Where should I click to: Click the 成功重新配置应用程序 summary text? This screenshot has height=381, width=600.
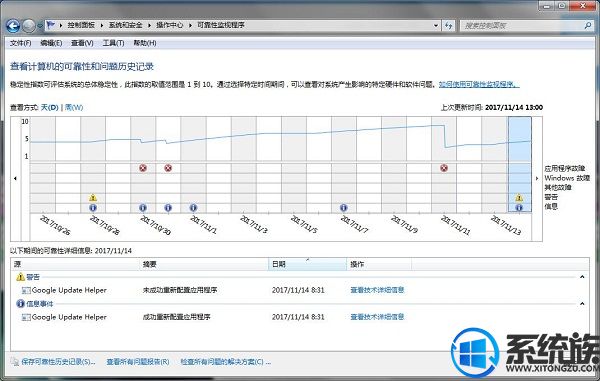(176, 317)
